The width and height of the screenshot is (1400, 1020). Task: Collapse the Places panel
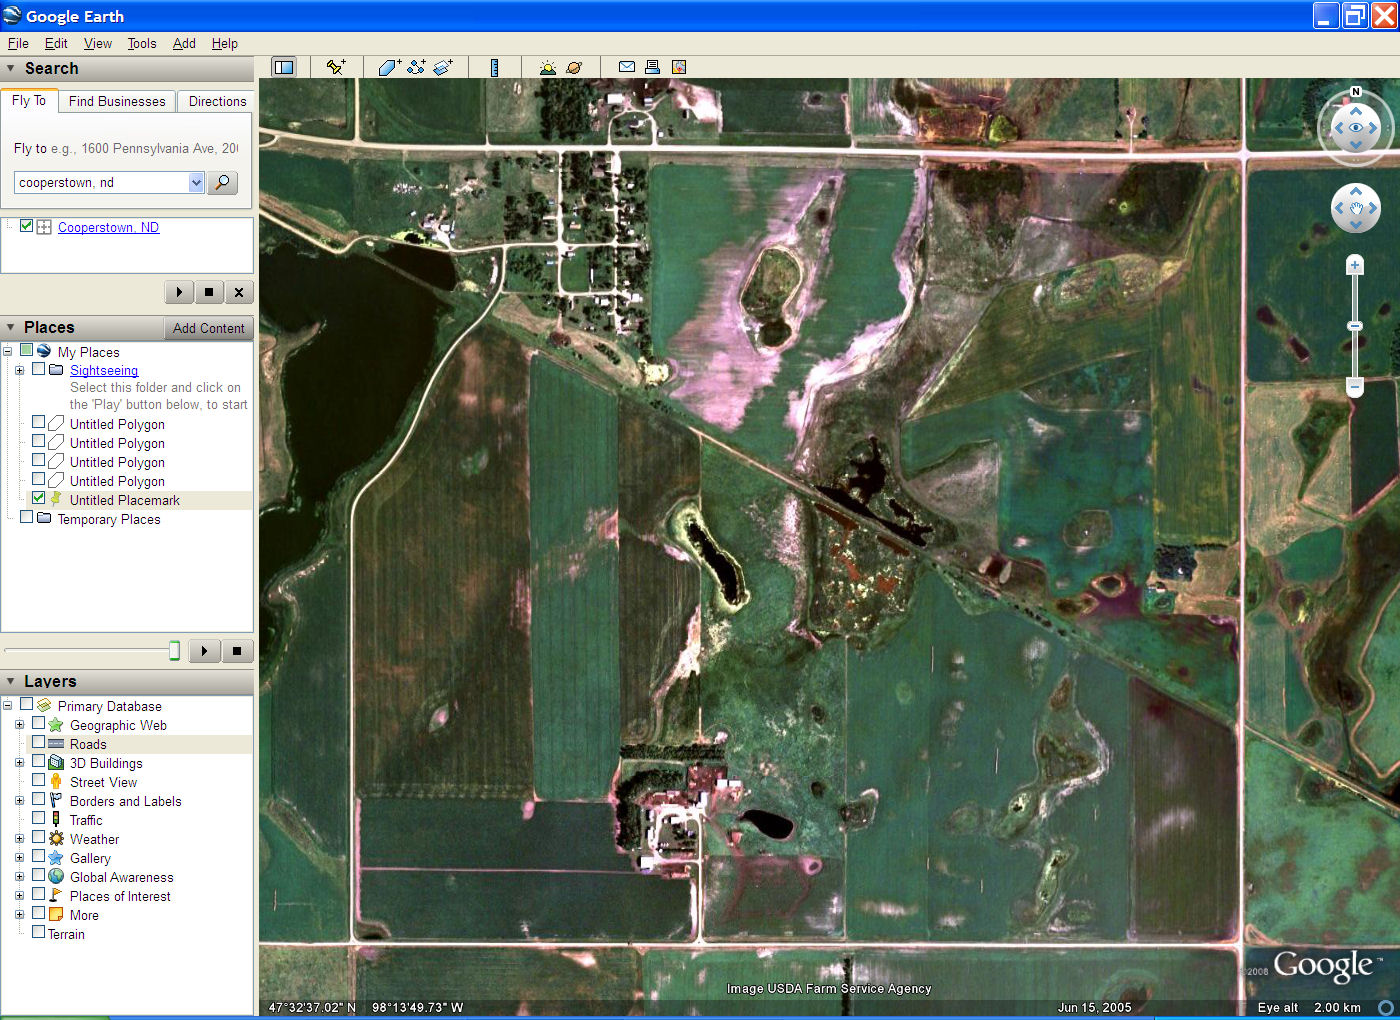click(11, 327)
